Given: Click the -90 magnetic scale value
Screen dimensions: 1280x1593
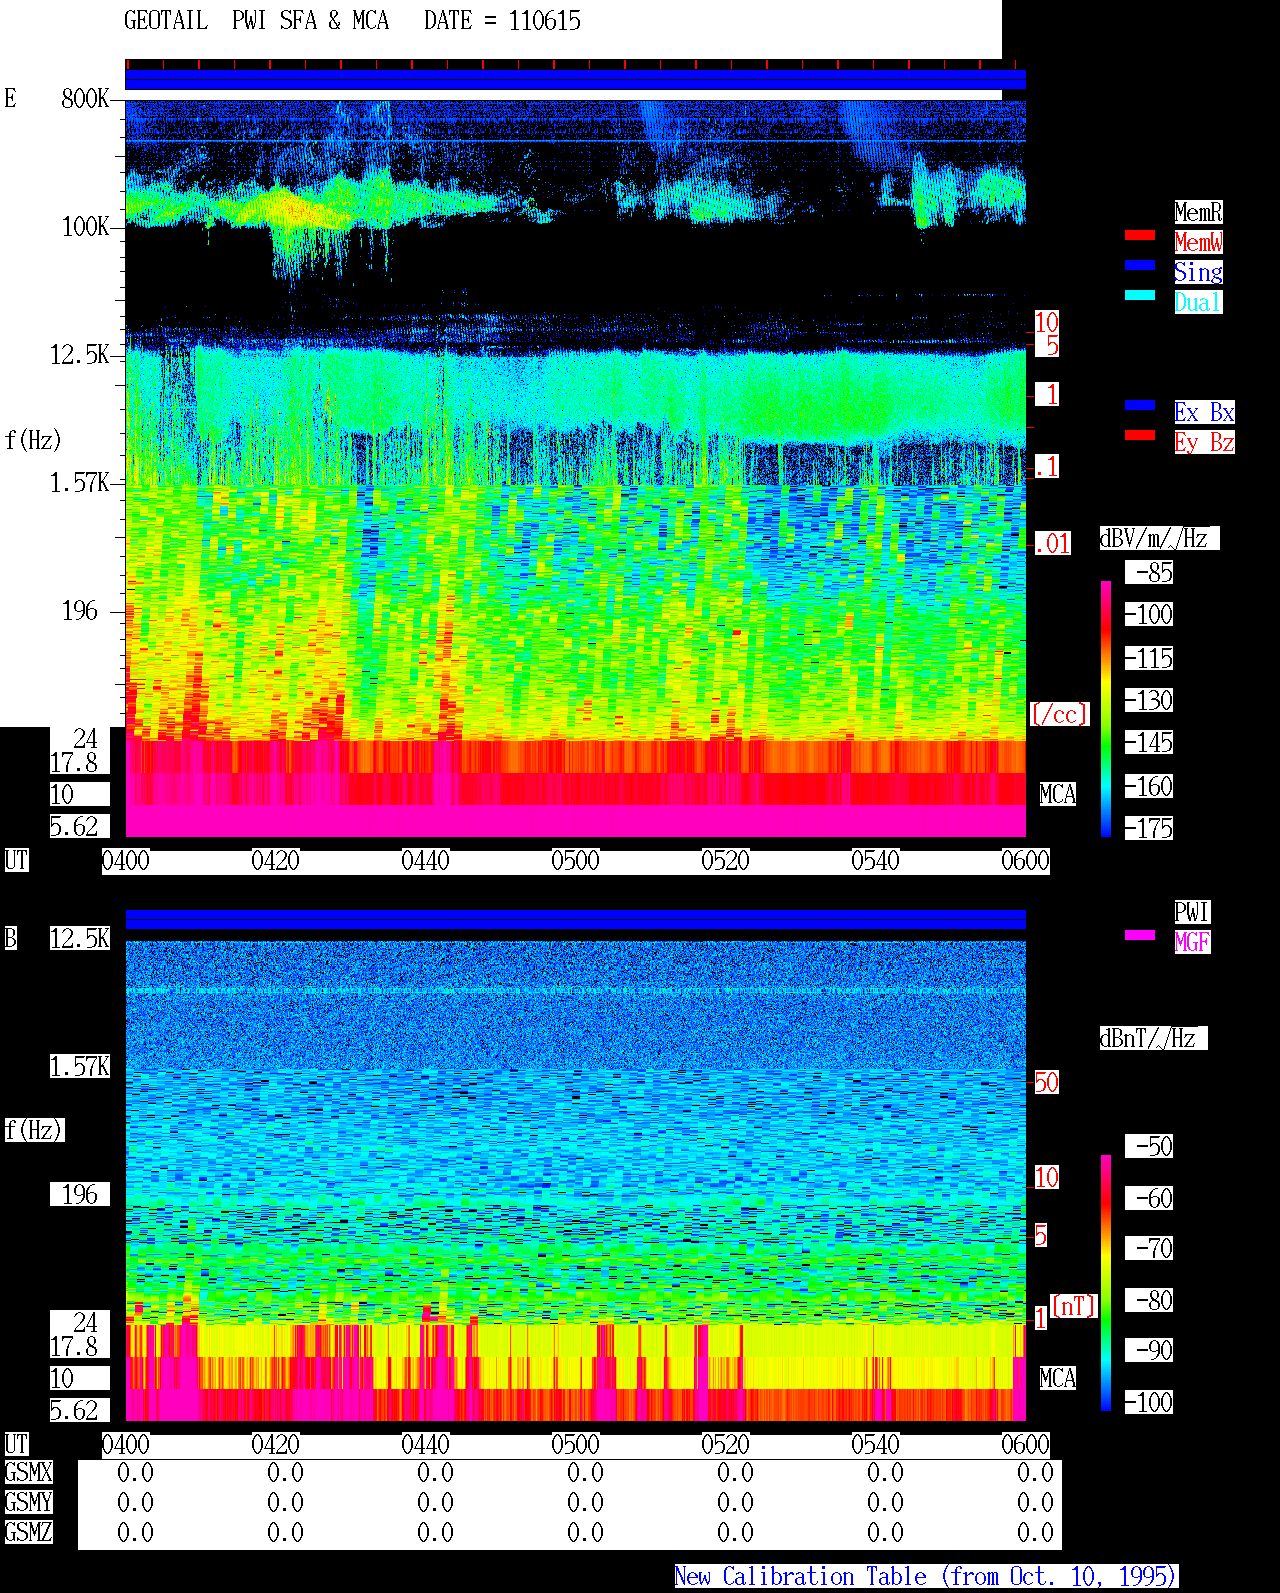Looking at the screenshot, I should (1149, 1350).
